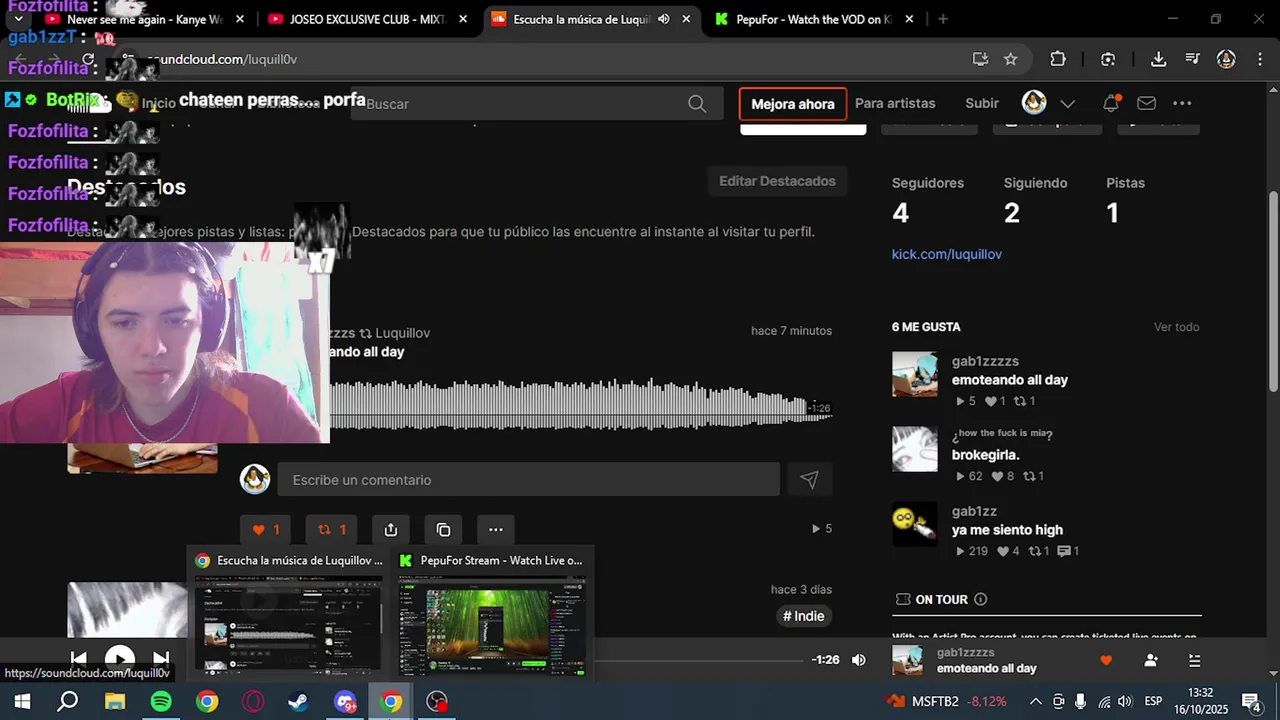Seek in the emoteando all day waveform
The image size is (1280, 720).
point(580,405)
